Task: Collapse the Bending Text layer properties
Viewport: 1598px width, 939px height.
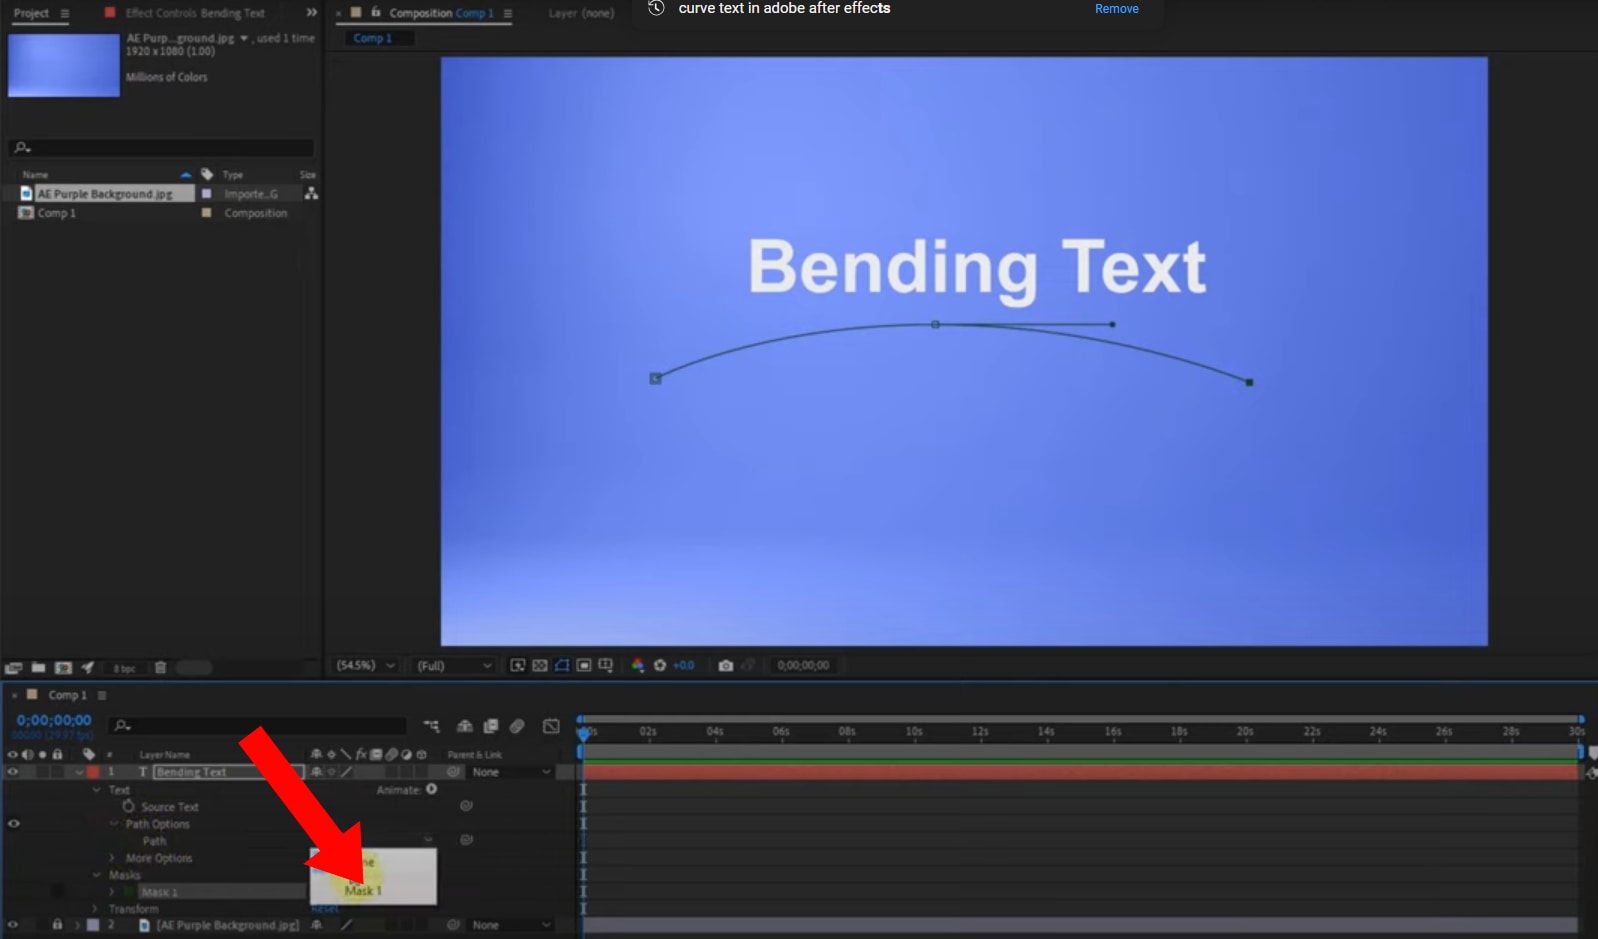Action: pyautogui.click(x=79, y=772)
